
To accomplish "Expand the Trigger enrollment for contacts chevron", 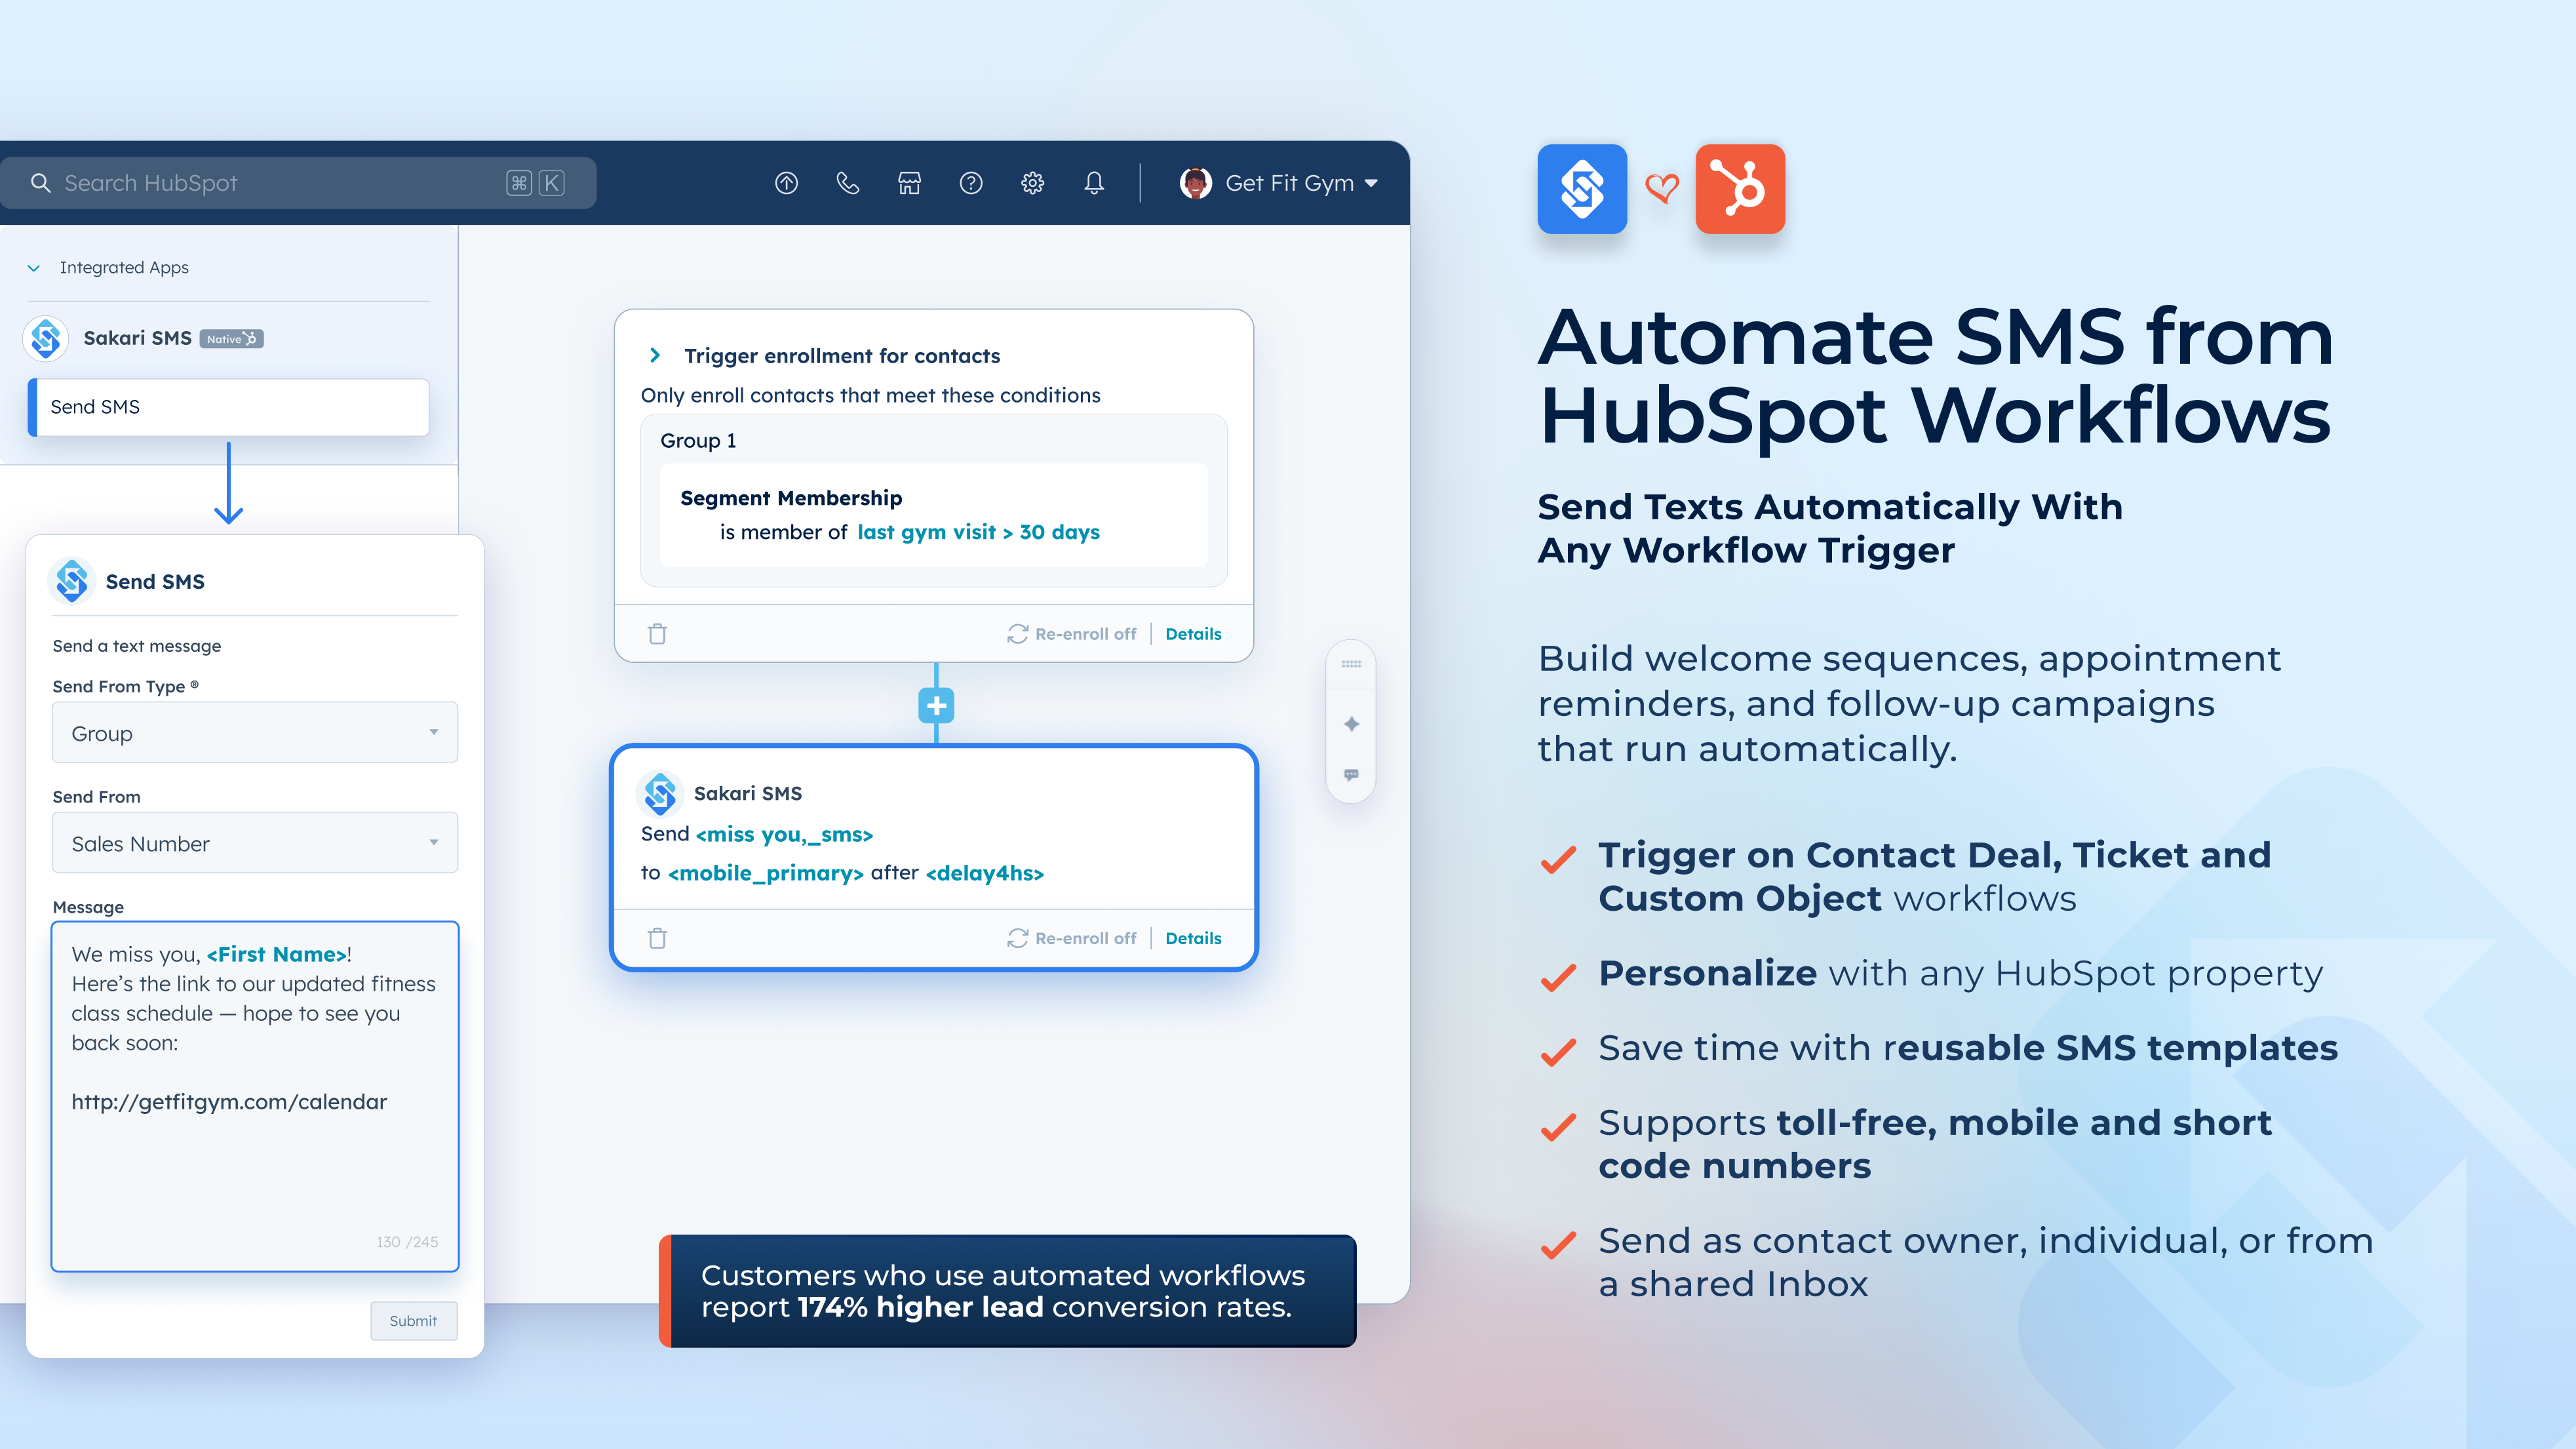I will 655,355.
